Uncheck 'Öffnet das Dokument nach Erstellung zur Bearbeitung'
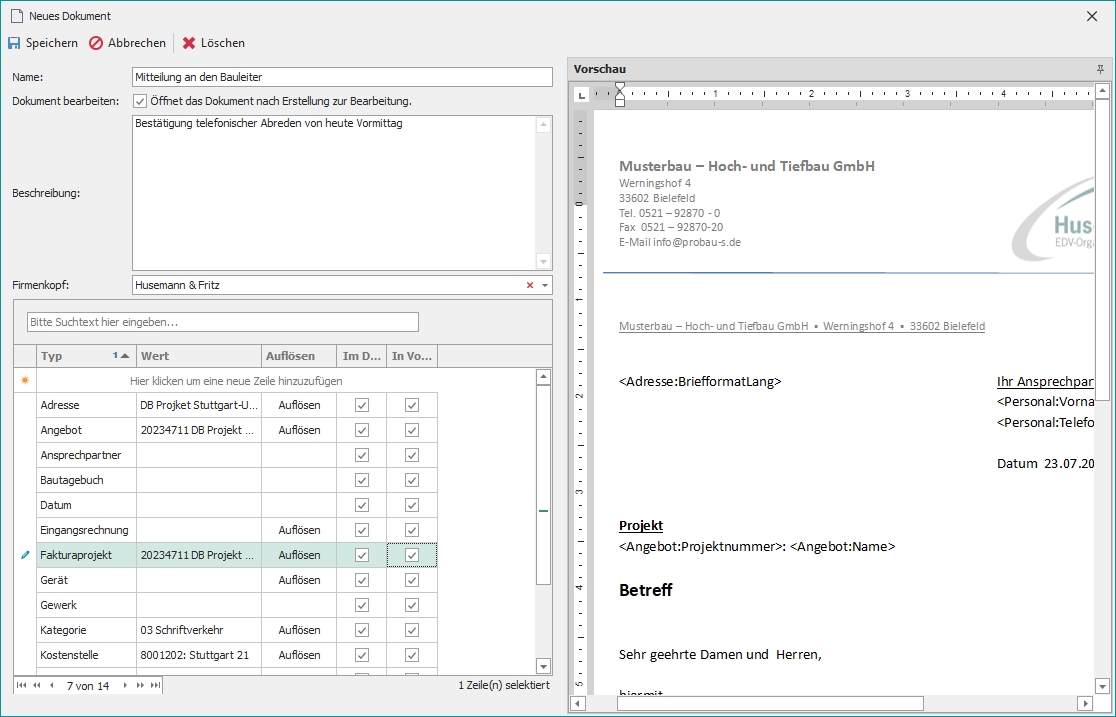 [x=141, y=100]
